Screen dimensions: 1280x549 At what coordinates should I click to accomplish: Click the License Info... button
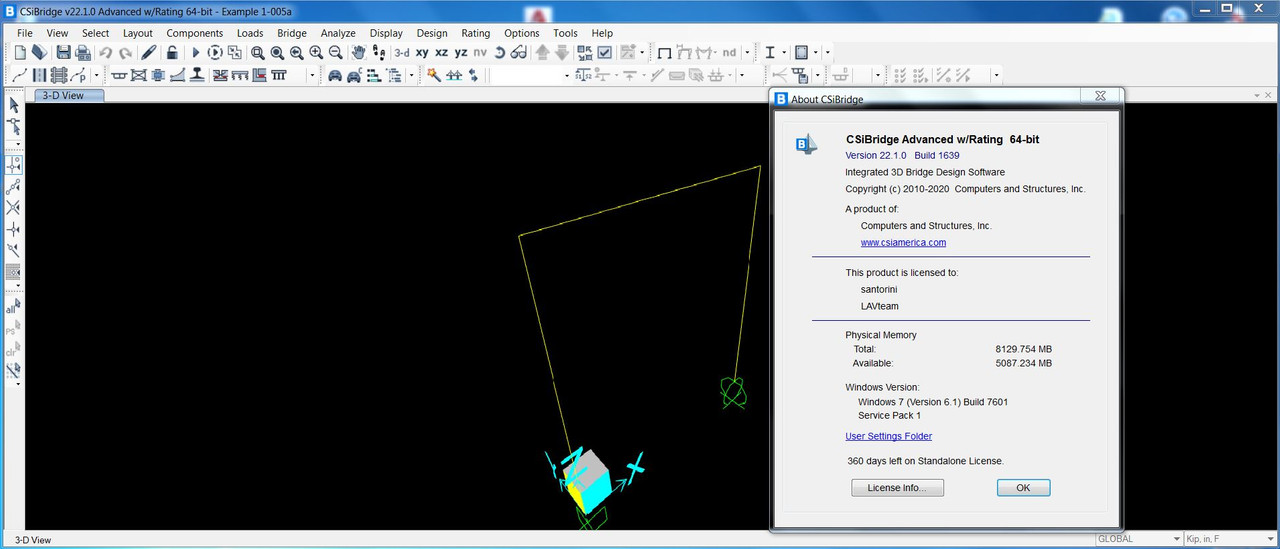(x=898, y=488)
